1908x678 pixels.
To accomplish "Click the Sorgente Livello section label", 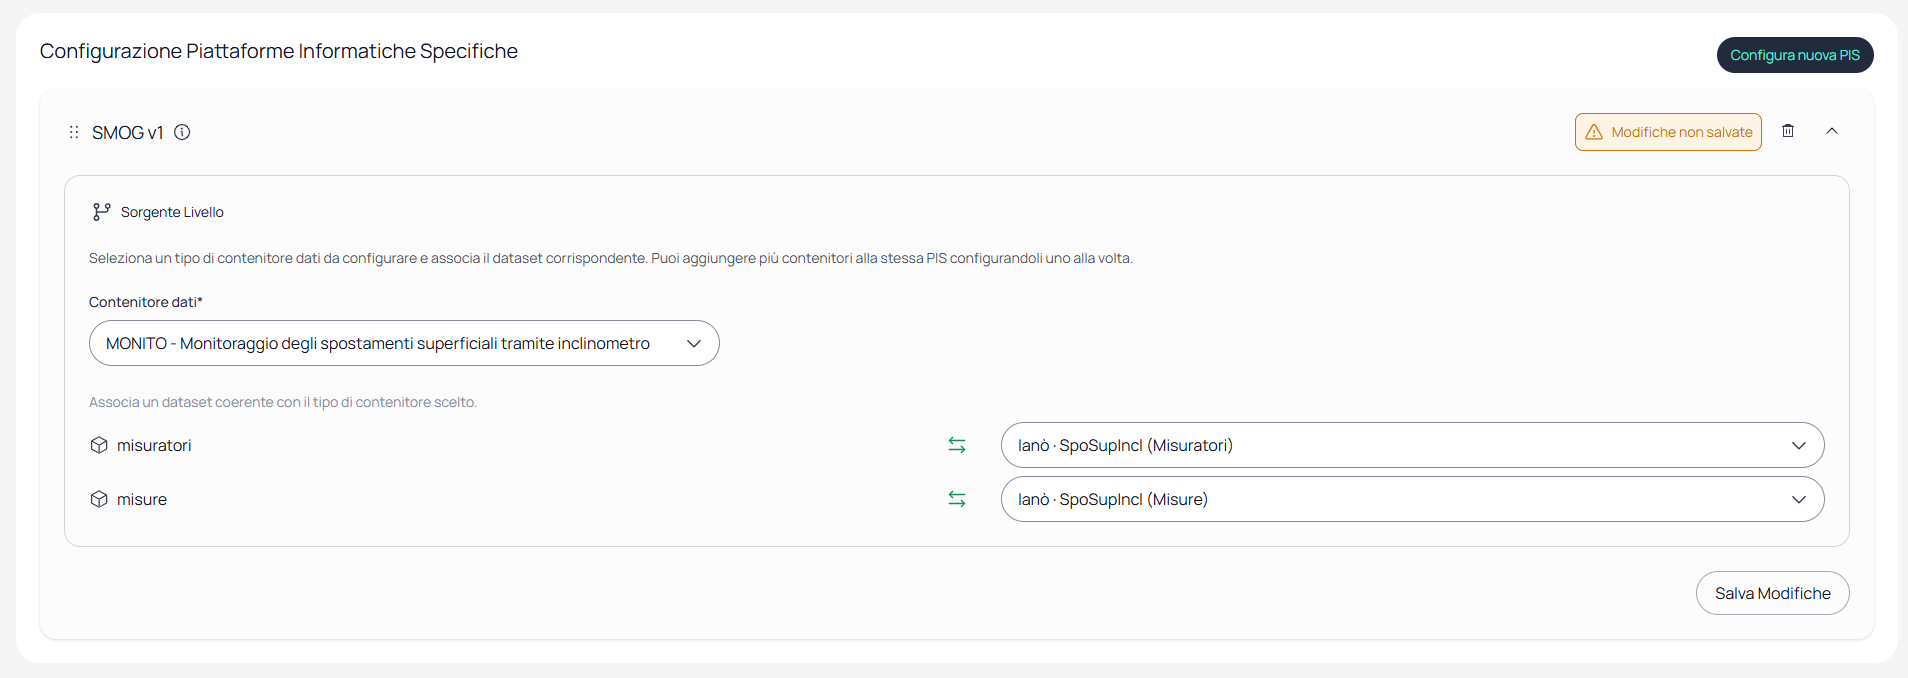I will coord(172,212).
